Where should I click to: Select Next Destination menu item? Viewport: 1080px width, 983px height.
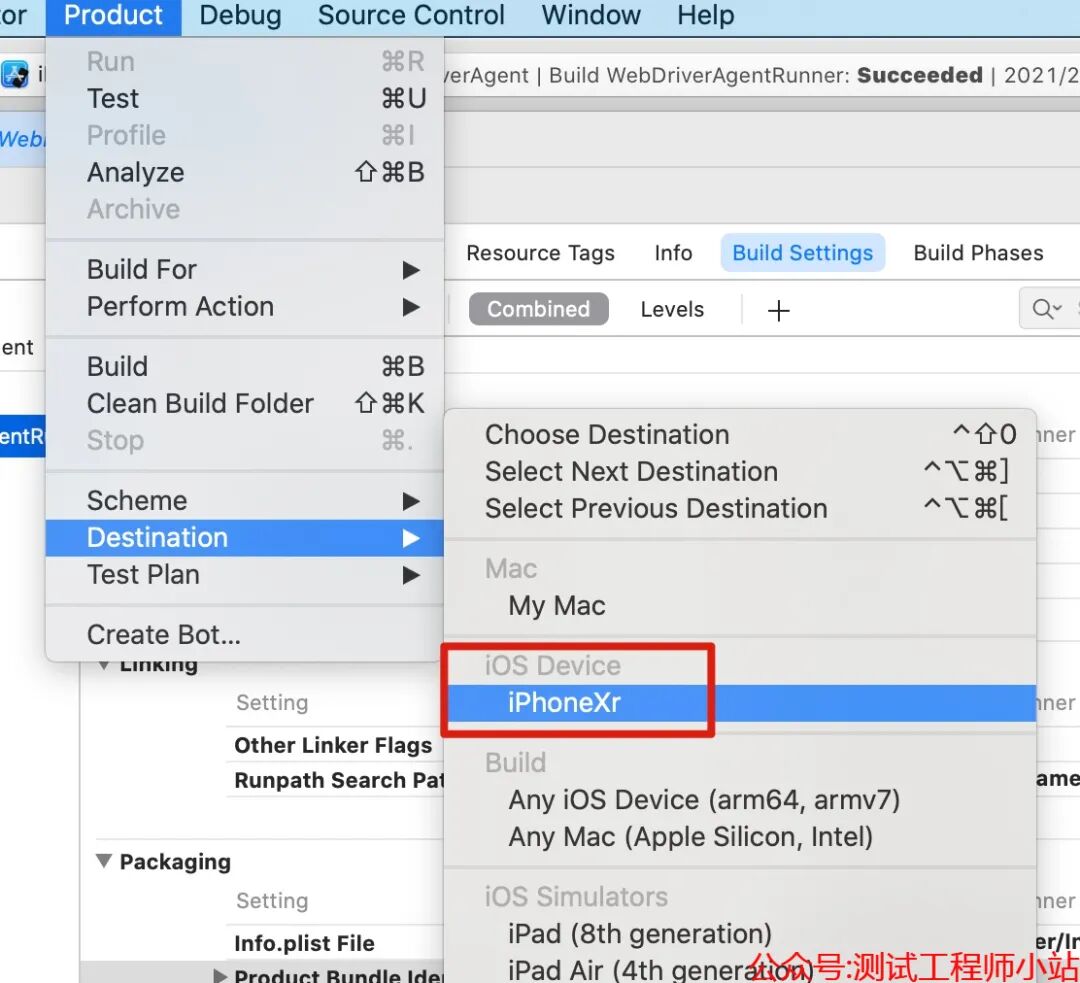[740, 472]
